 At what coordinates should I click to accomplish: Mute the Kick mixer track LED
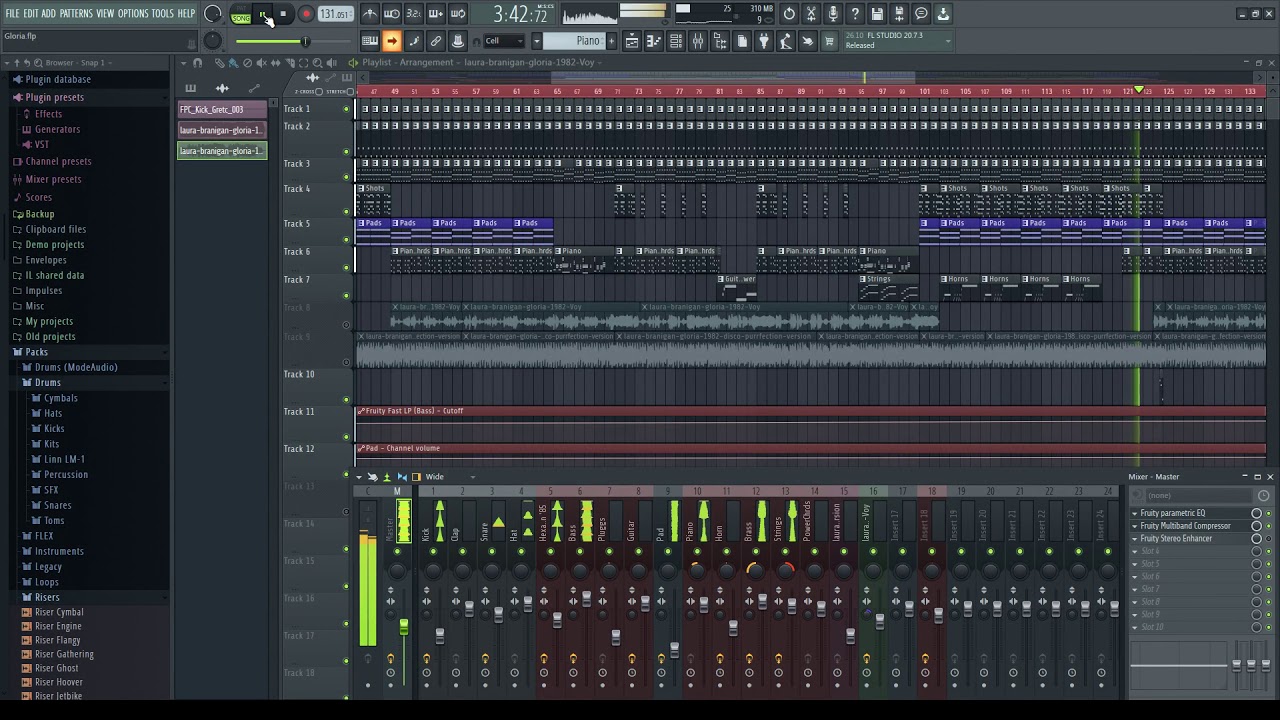point(433,552)
